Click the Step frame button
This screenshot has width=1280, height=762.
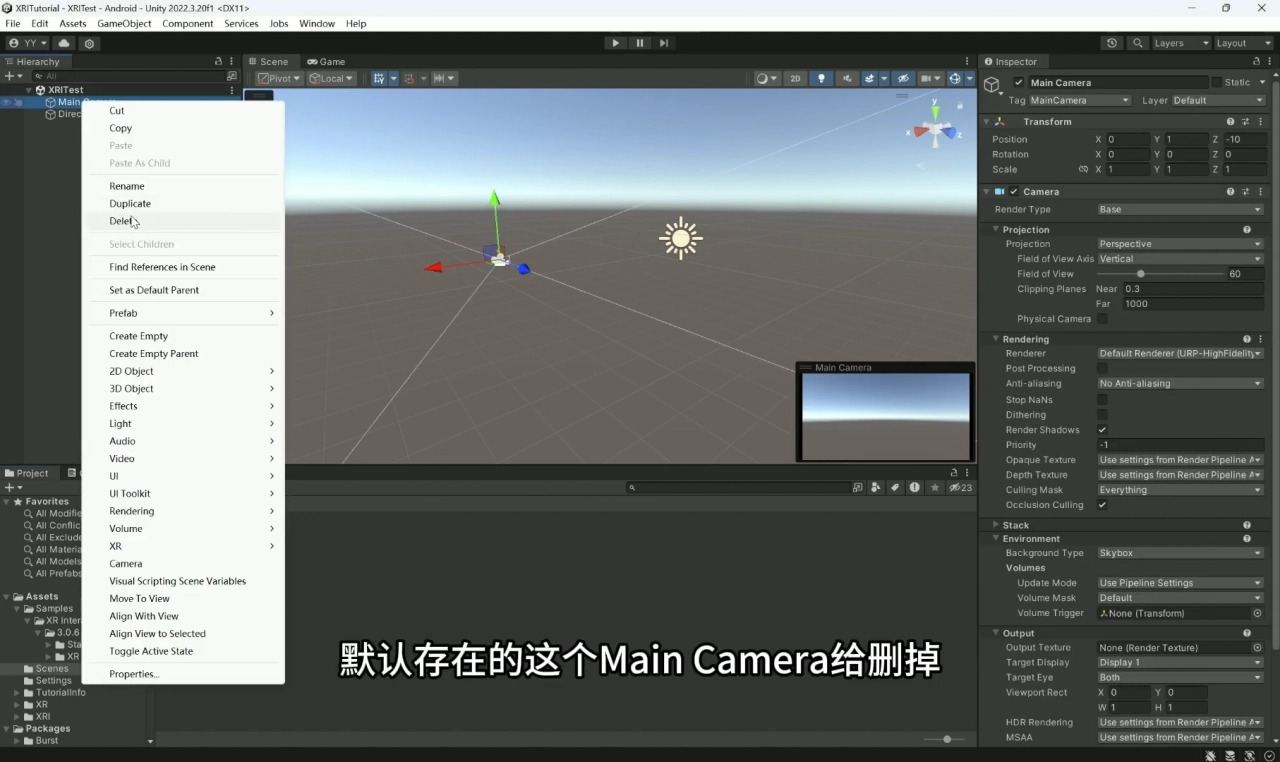click(x=664, y=43)
